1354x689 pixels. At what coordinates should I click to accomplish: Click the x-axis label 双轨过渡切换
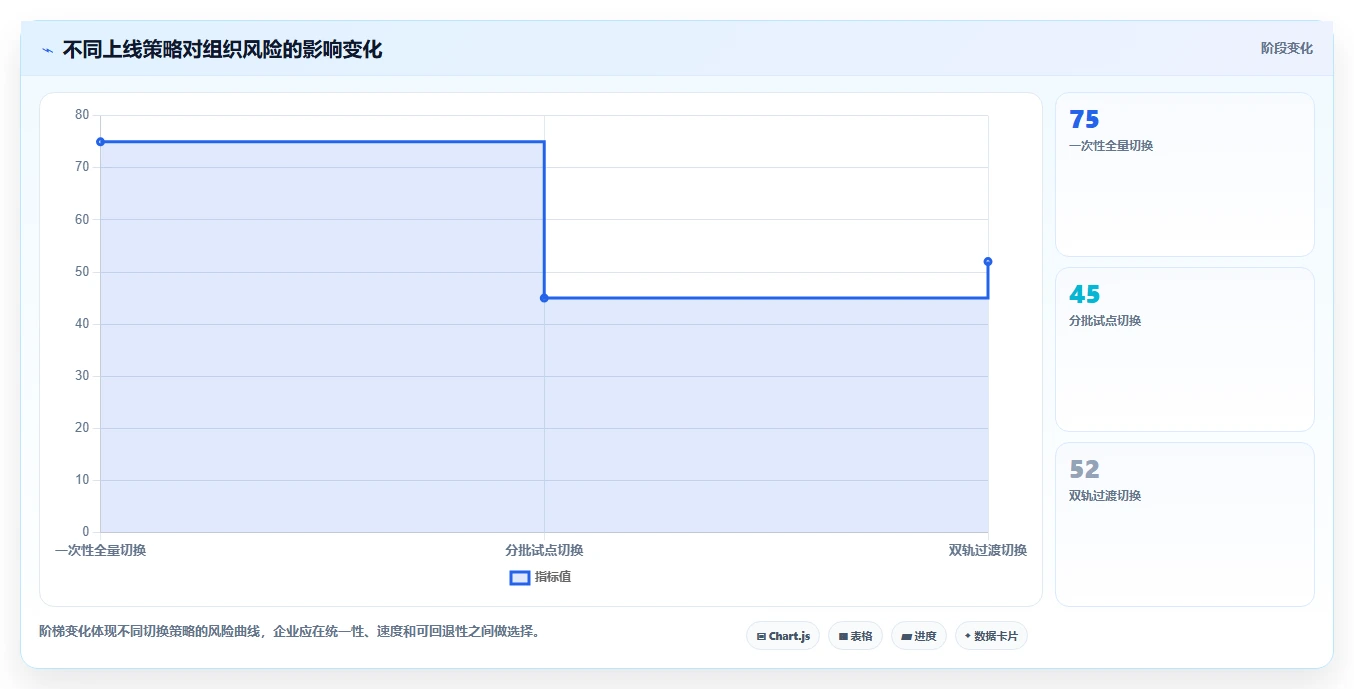[988, 550]
